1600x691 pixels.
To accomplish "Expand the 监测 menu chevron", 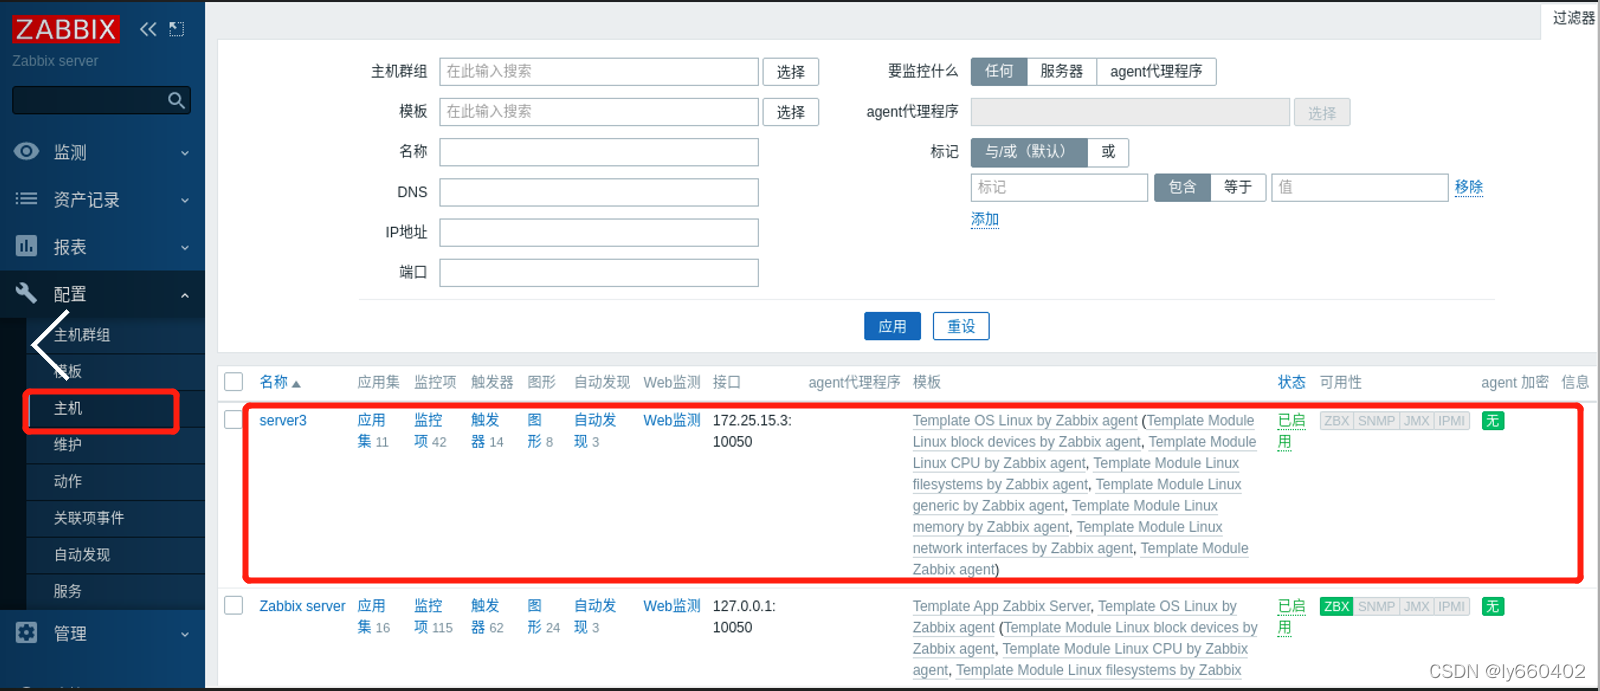I will tap(185, 153).
